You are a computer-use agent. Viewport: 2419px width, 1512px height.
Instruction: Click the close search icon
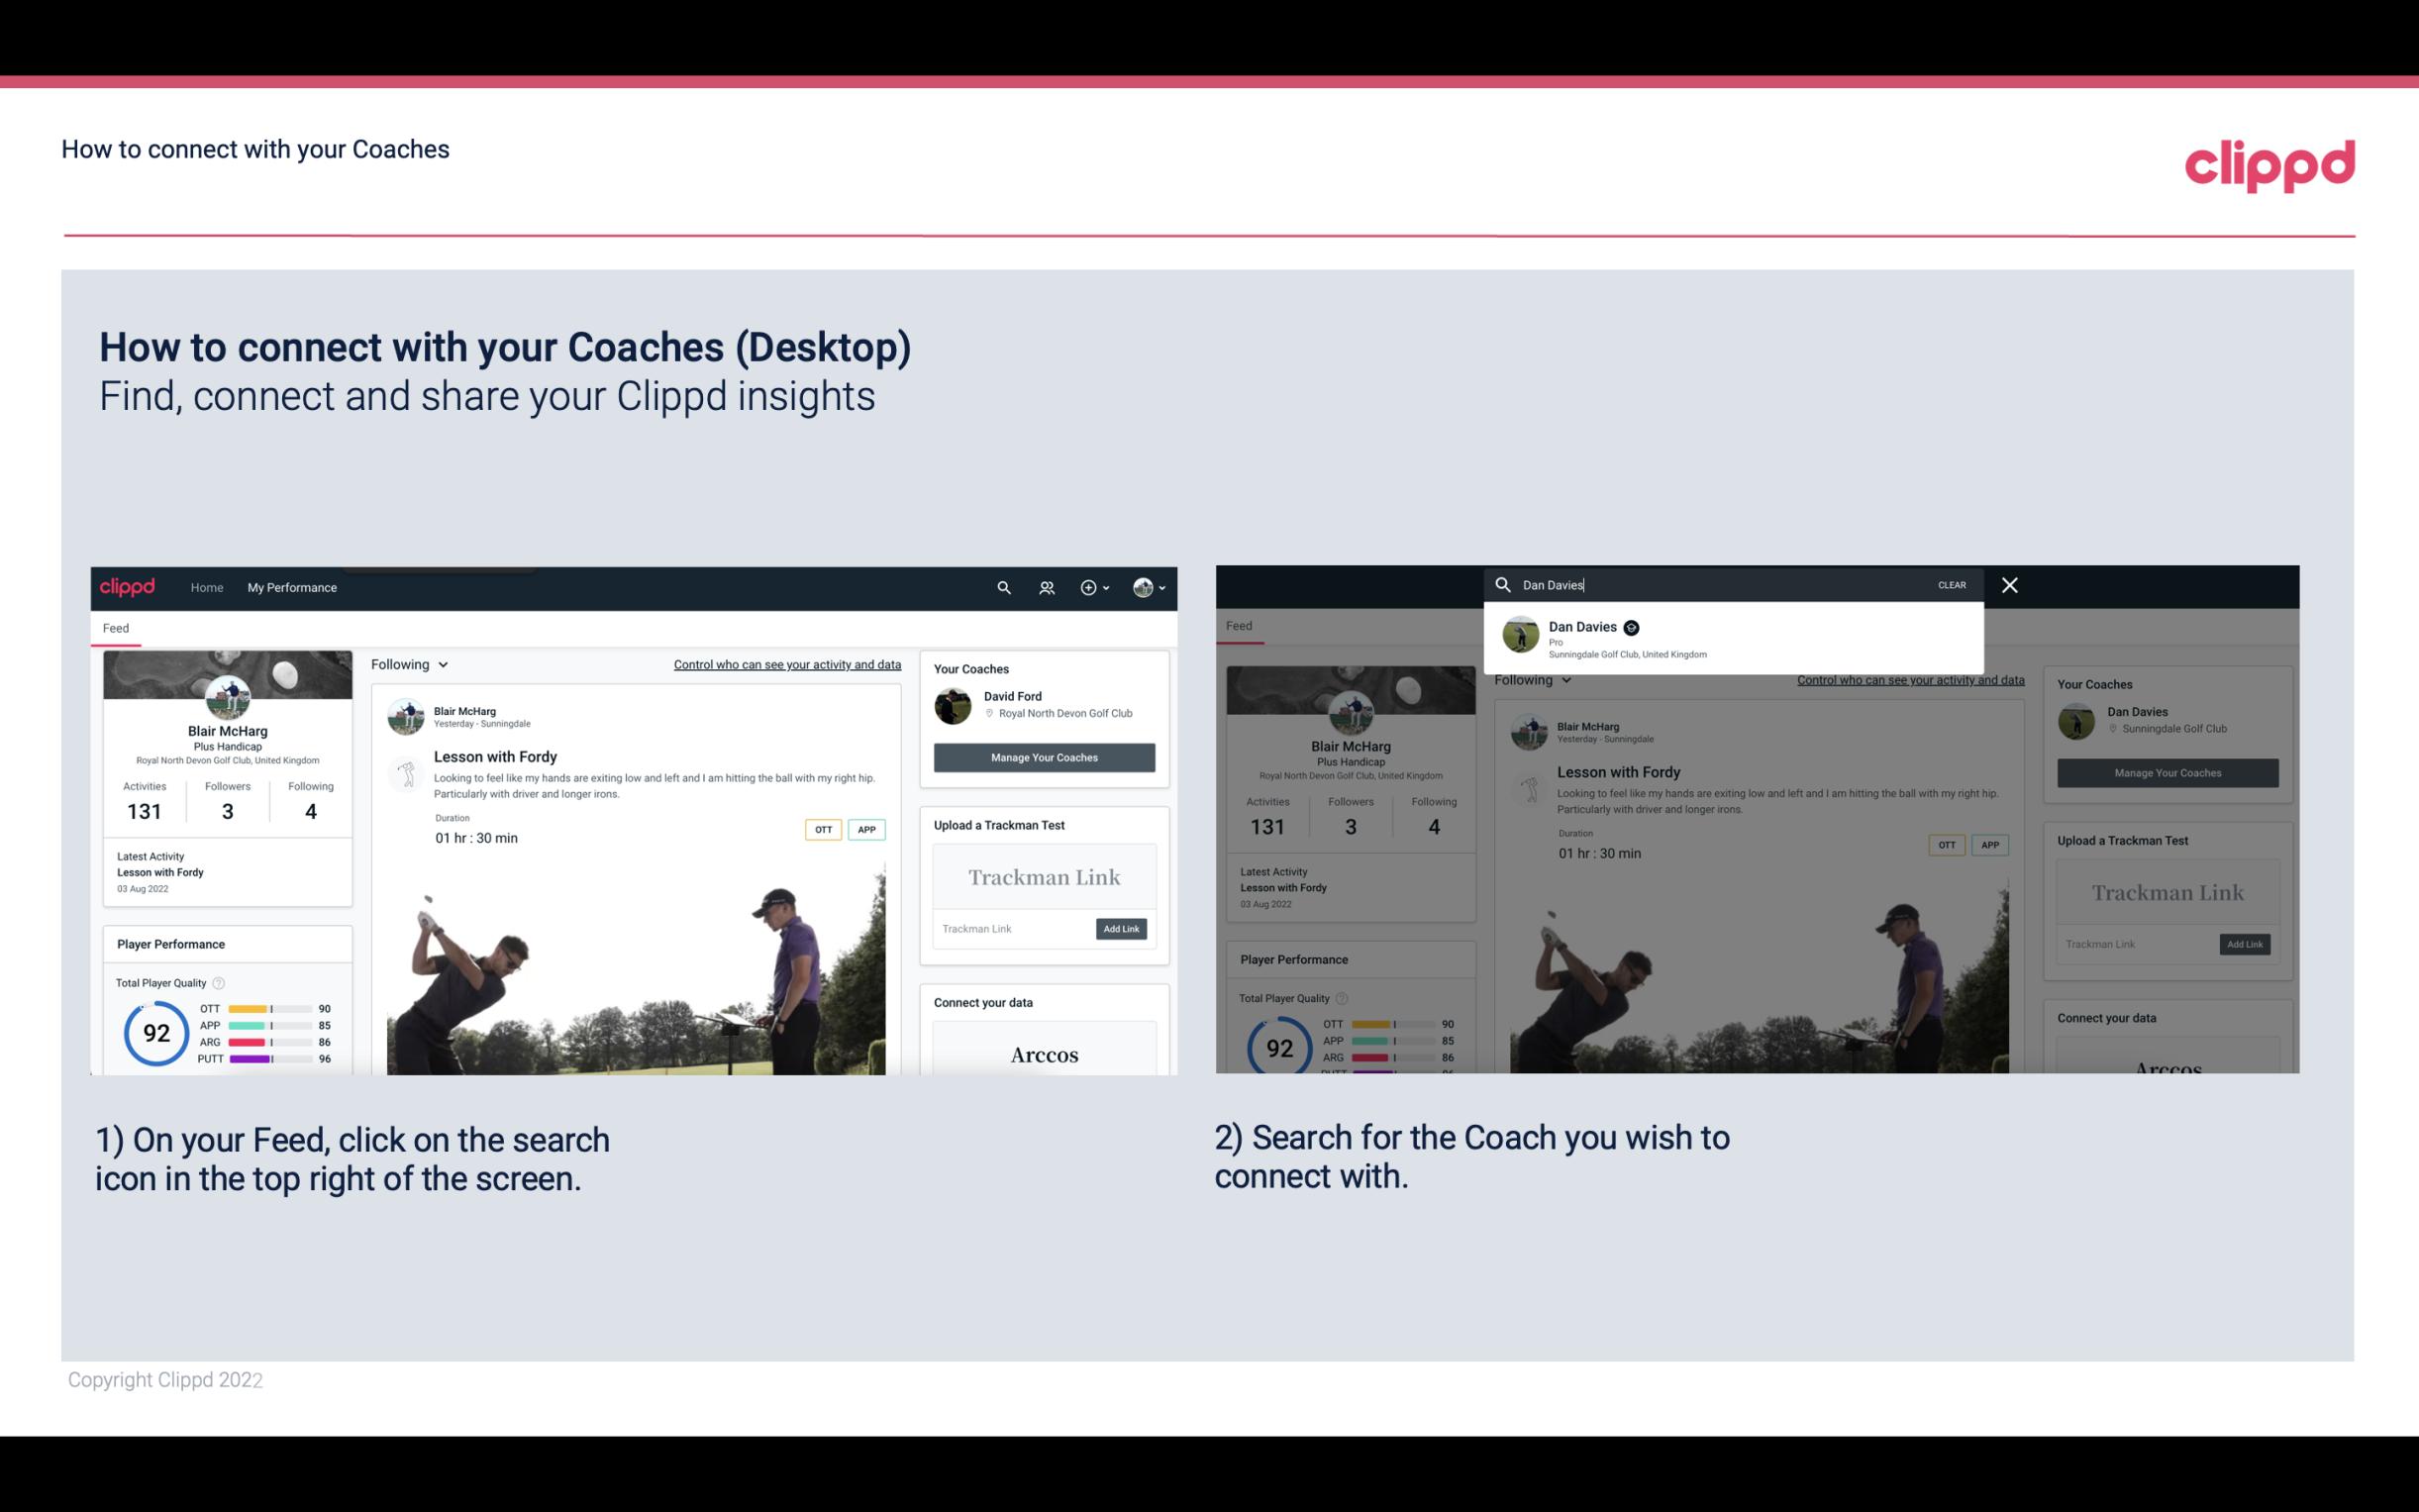[x=2008, y=583]
